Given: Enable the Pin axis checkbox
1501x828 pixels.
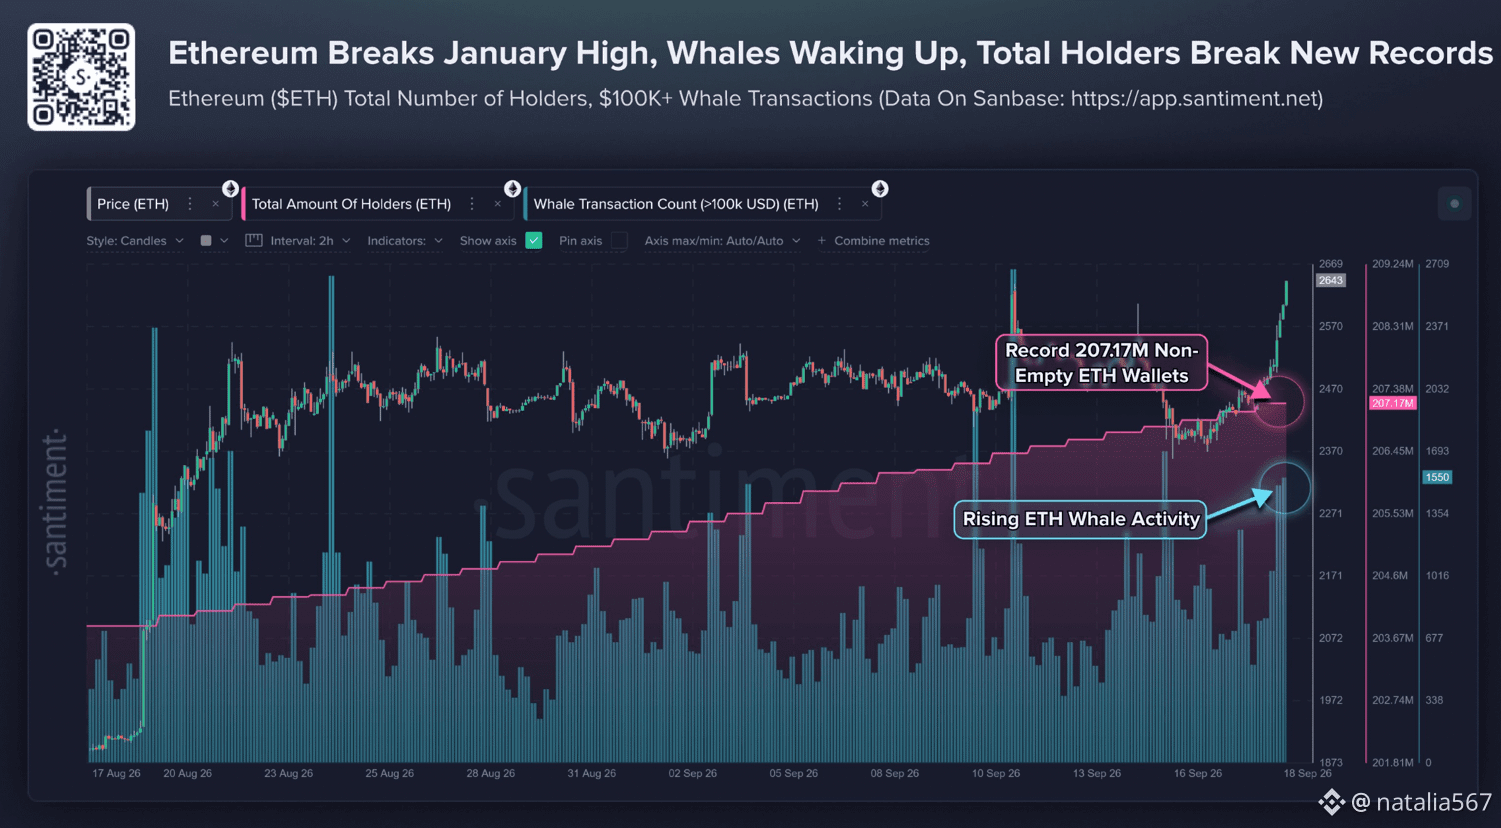Looking at the screenshot, I should pyautogui.click(x=619, y=240).
